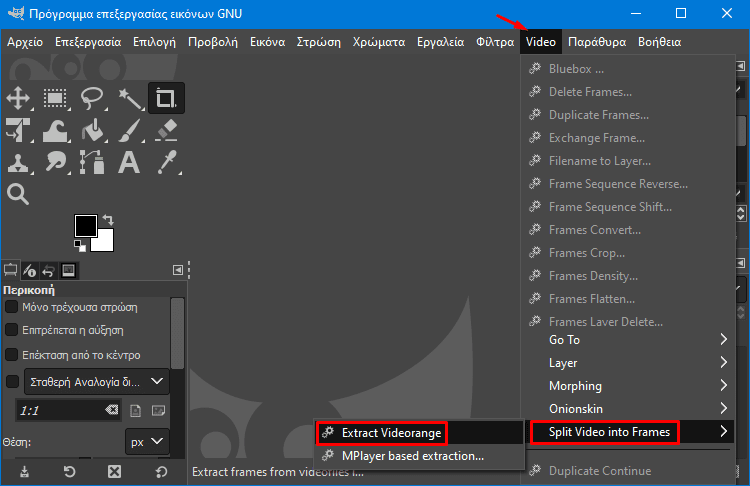
Task: Open the Επεξεργασία menu
Action: pos(88,42)
